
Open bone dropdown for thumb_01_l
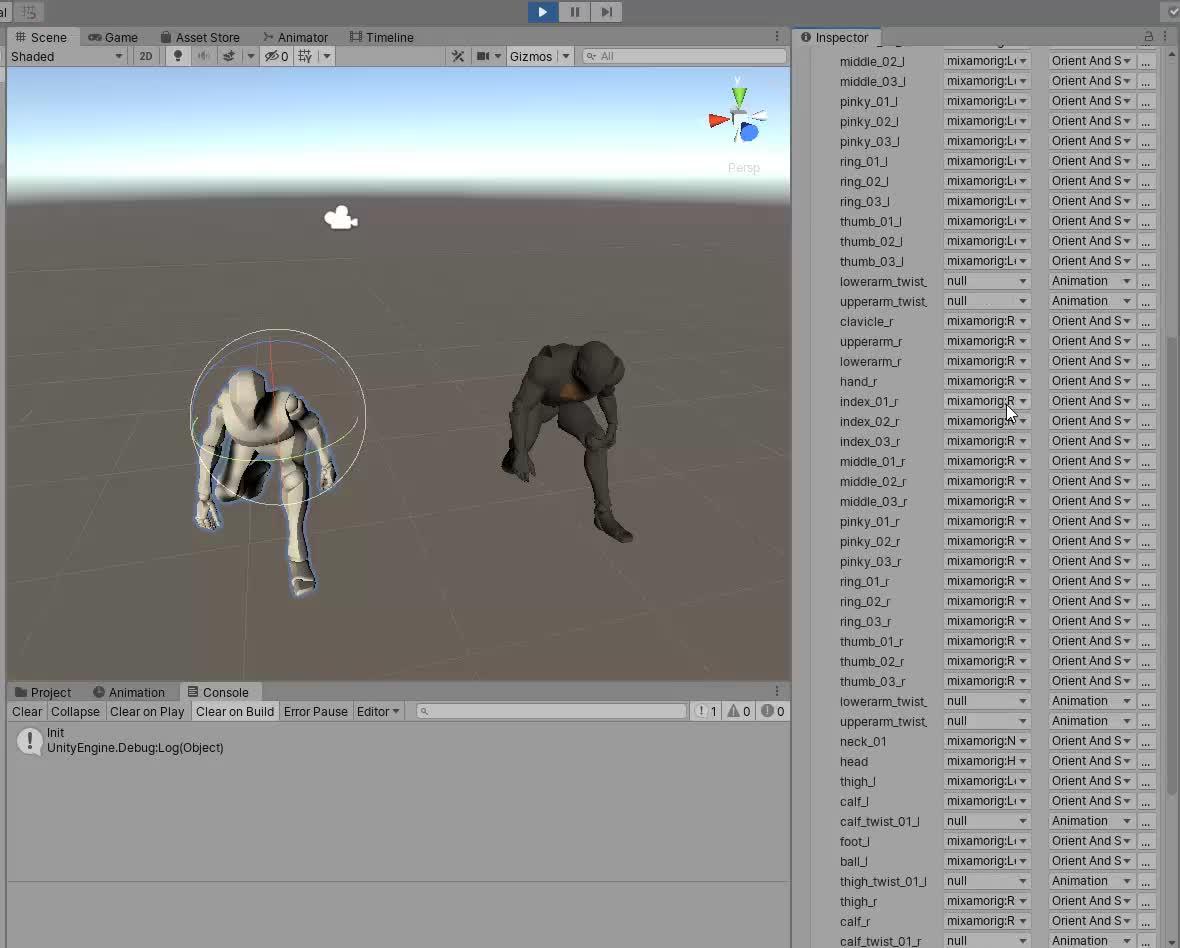pos(987,220)
